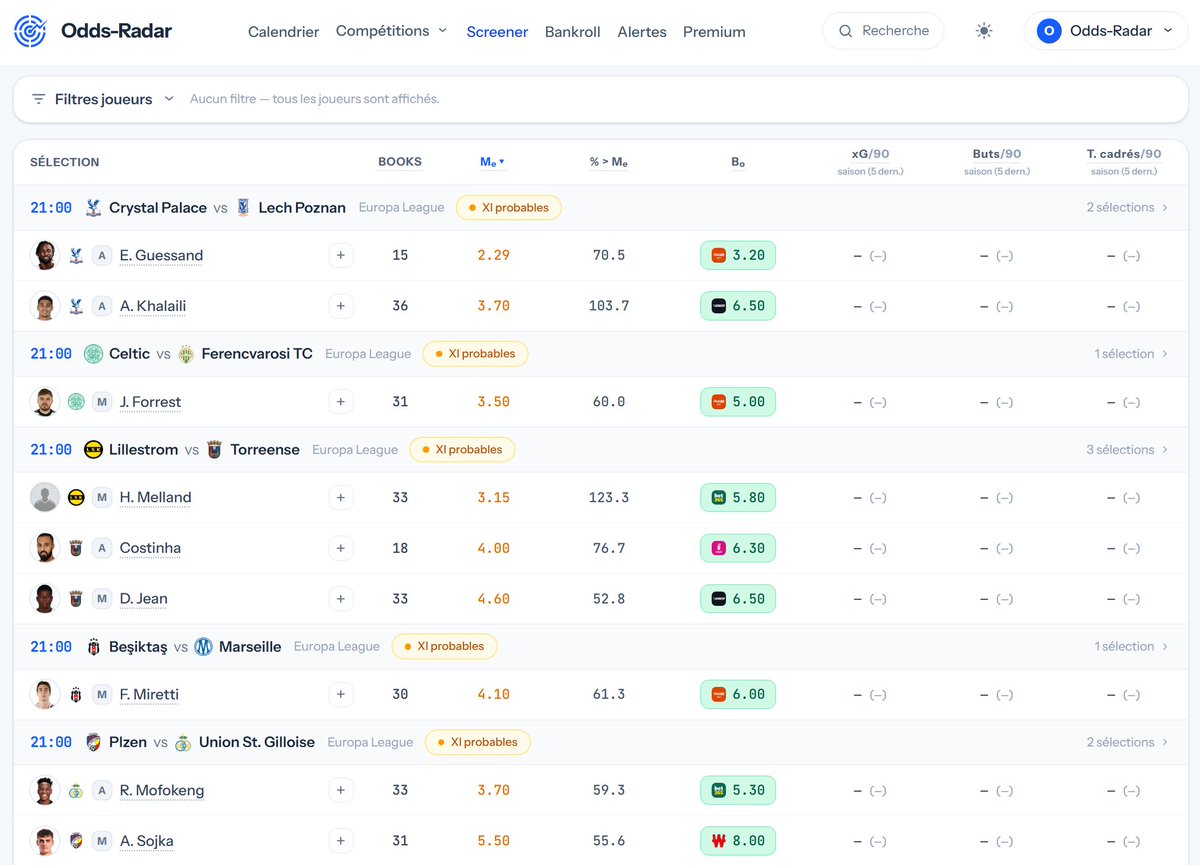Expand Lillestrom match '3 sélections'
Screen dimensions: 1200x865
point(1128,450)
